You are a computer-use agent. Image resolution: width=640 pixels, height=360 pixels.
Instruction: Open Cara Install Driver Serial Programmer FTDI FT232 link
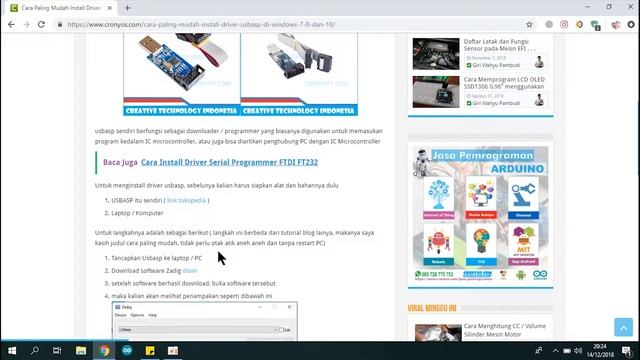229,162
